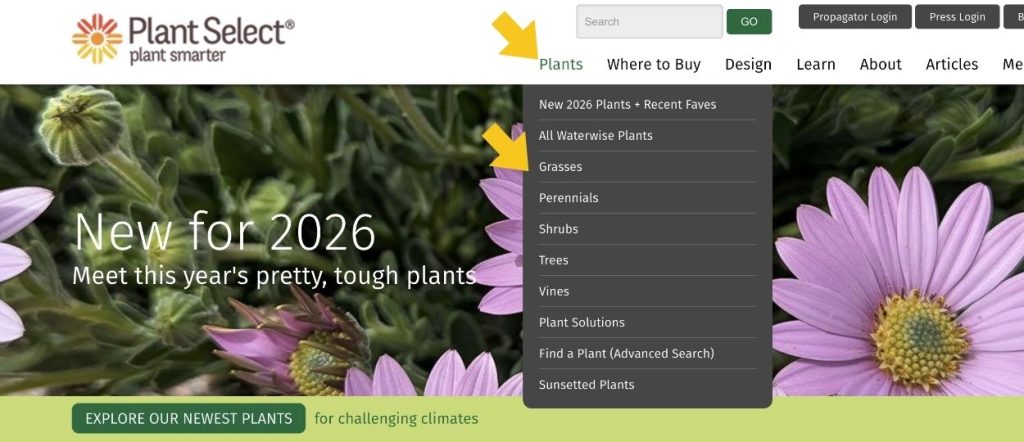Viewport: 1024px width, 442px height.
Task: Click the Plant Select logo
Action: (x=183, y=38)
